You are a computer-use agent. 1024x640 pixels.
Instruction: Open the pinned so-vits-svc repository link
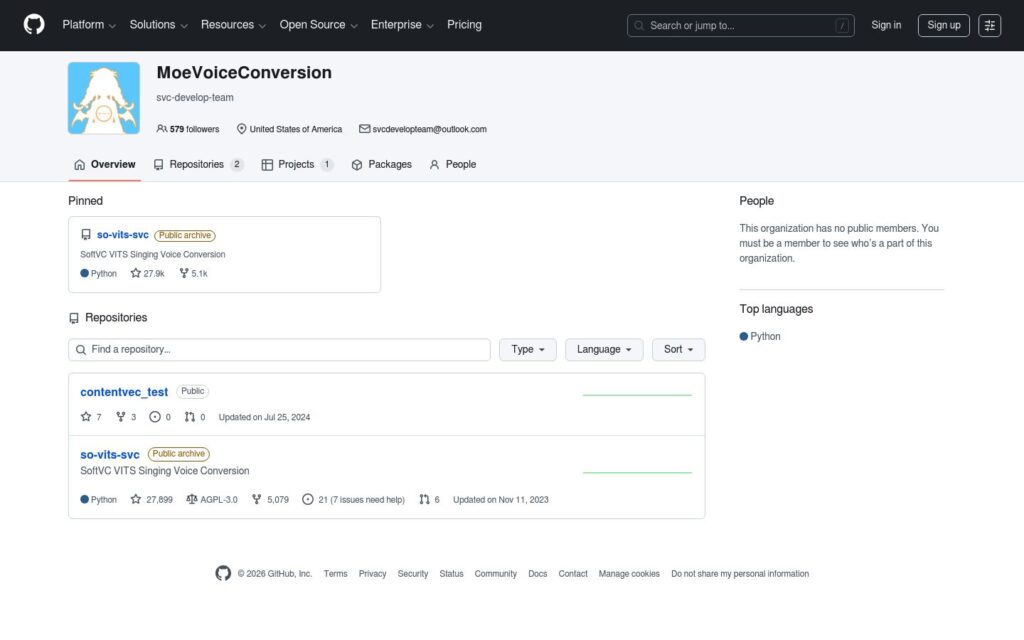(x=123, y=234)
